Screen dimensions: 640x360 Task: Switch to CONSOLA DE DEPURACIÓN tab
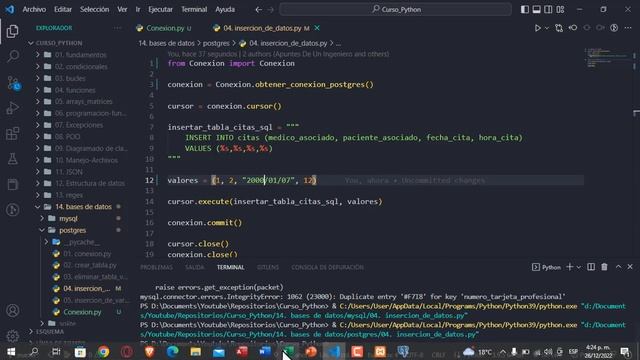coord(327,267)
